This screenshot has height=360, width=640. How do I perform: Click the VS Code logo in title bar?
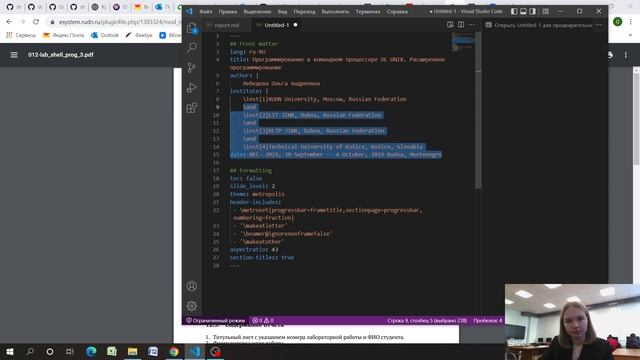[x=189, y=11]
